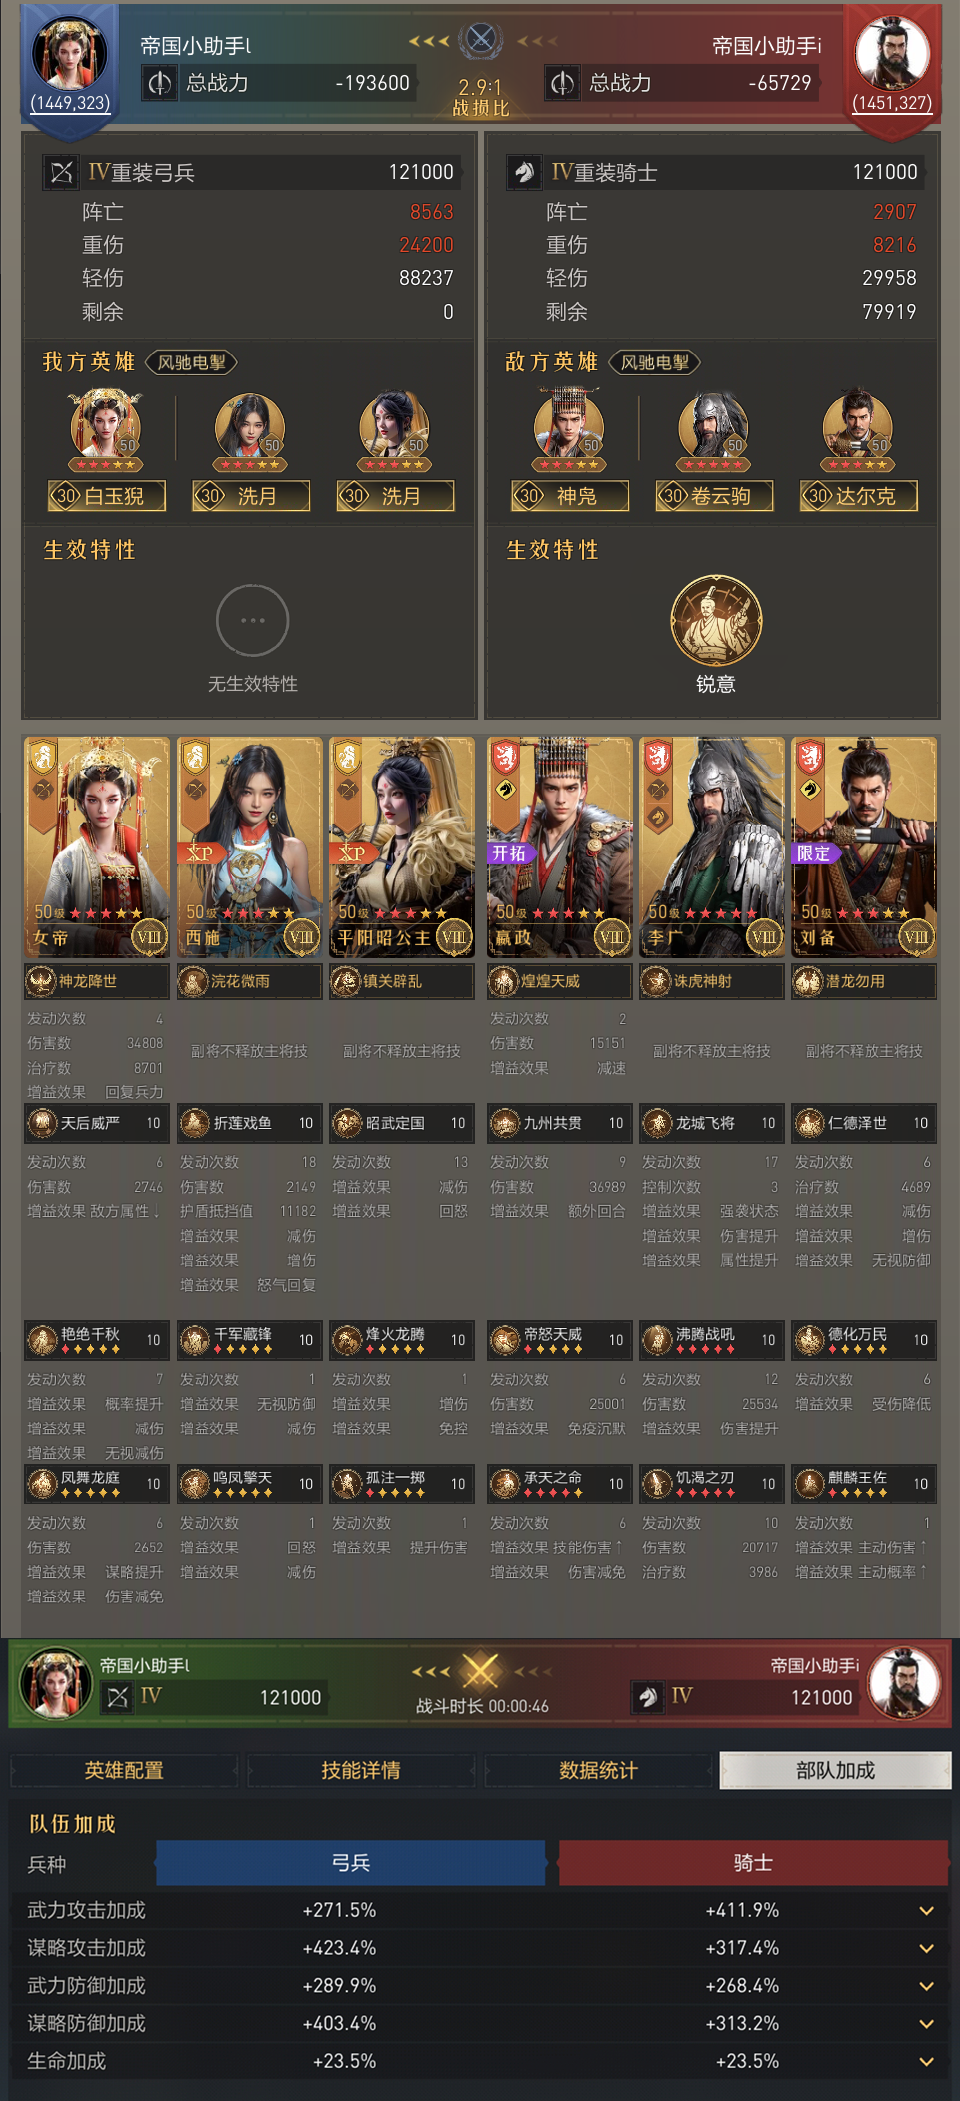Expand the 生命加成 row chevron

click(x=927, y=2061)
